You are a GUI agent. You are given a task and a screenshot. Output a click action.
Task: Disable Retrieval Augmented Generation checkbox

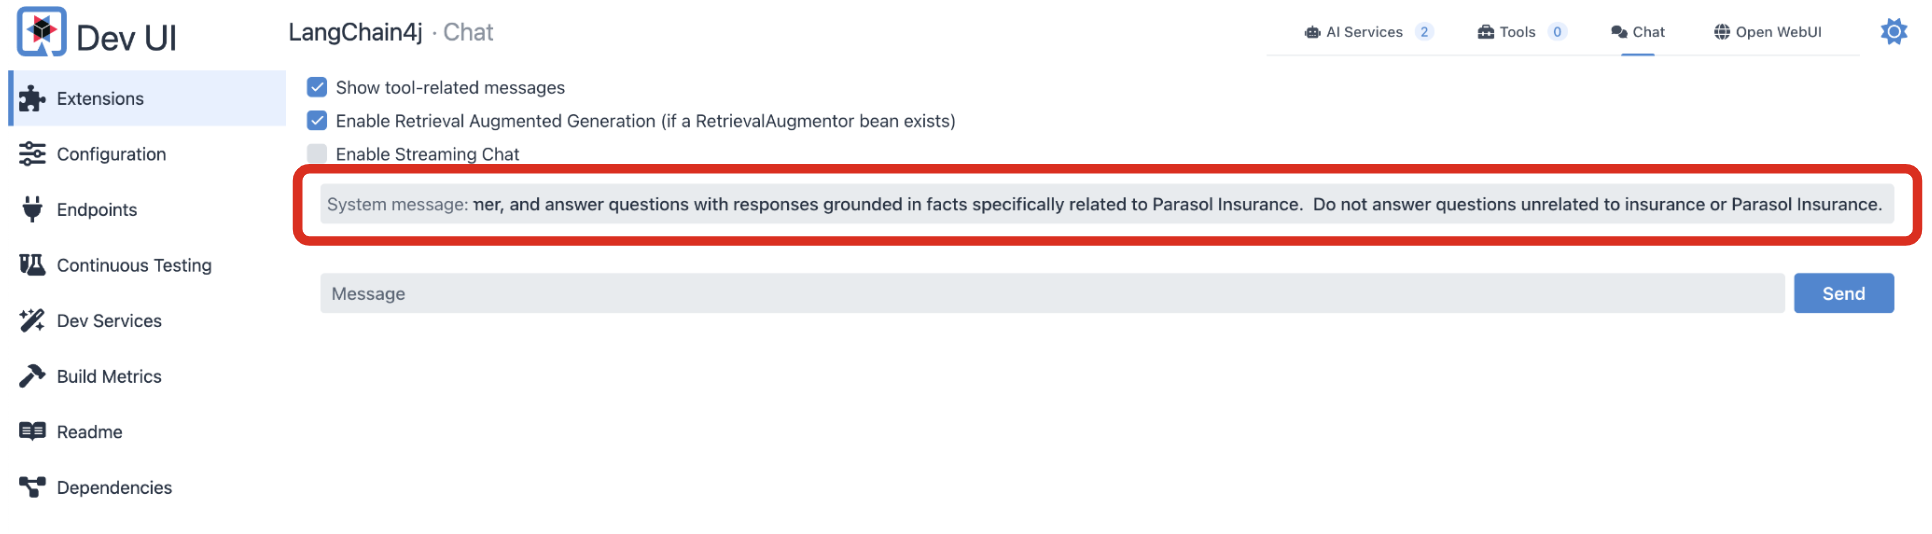[x=317, y=121]
